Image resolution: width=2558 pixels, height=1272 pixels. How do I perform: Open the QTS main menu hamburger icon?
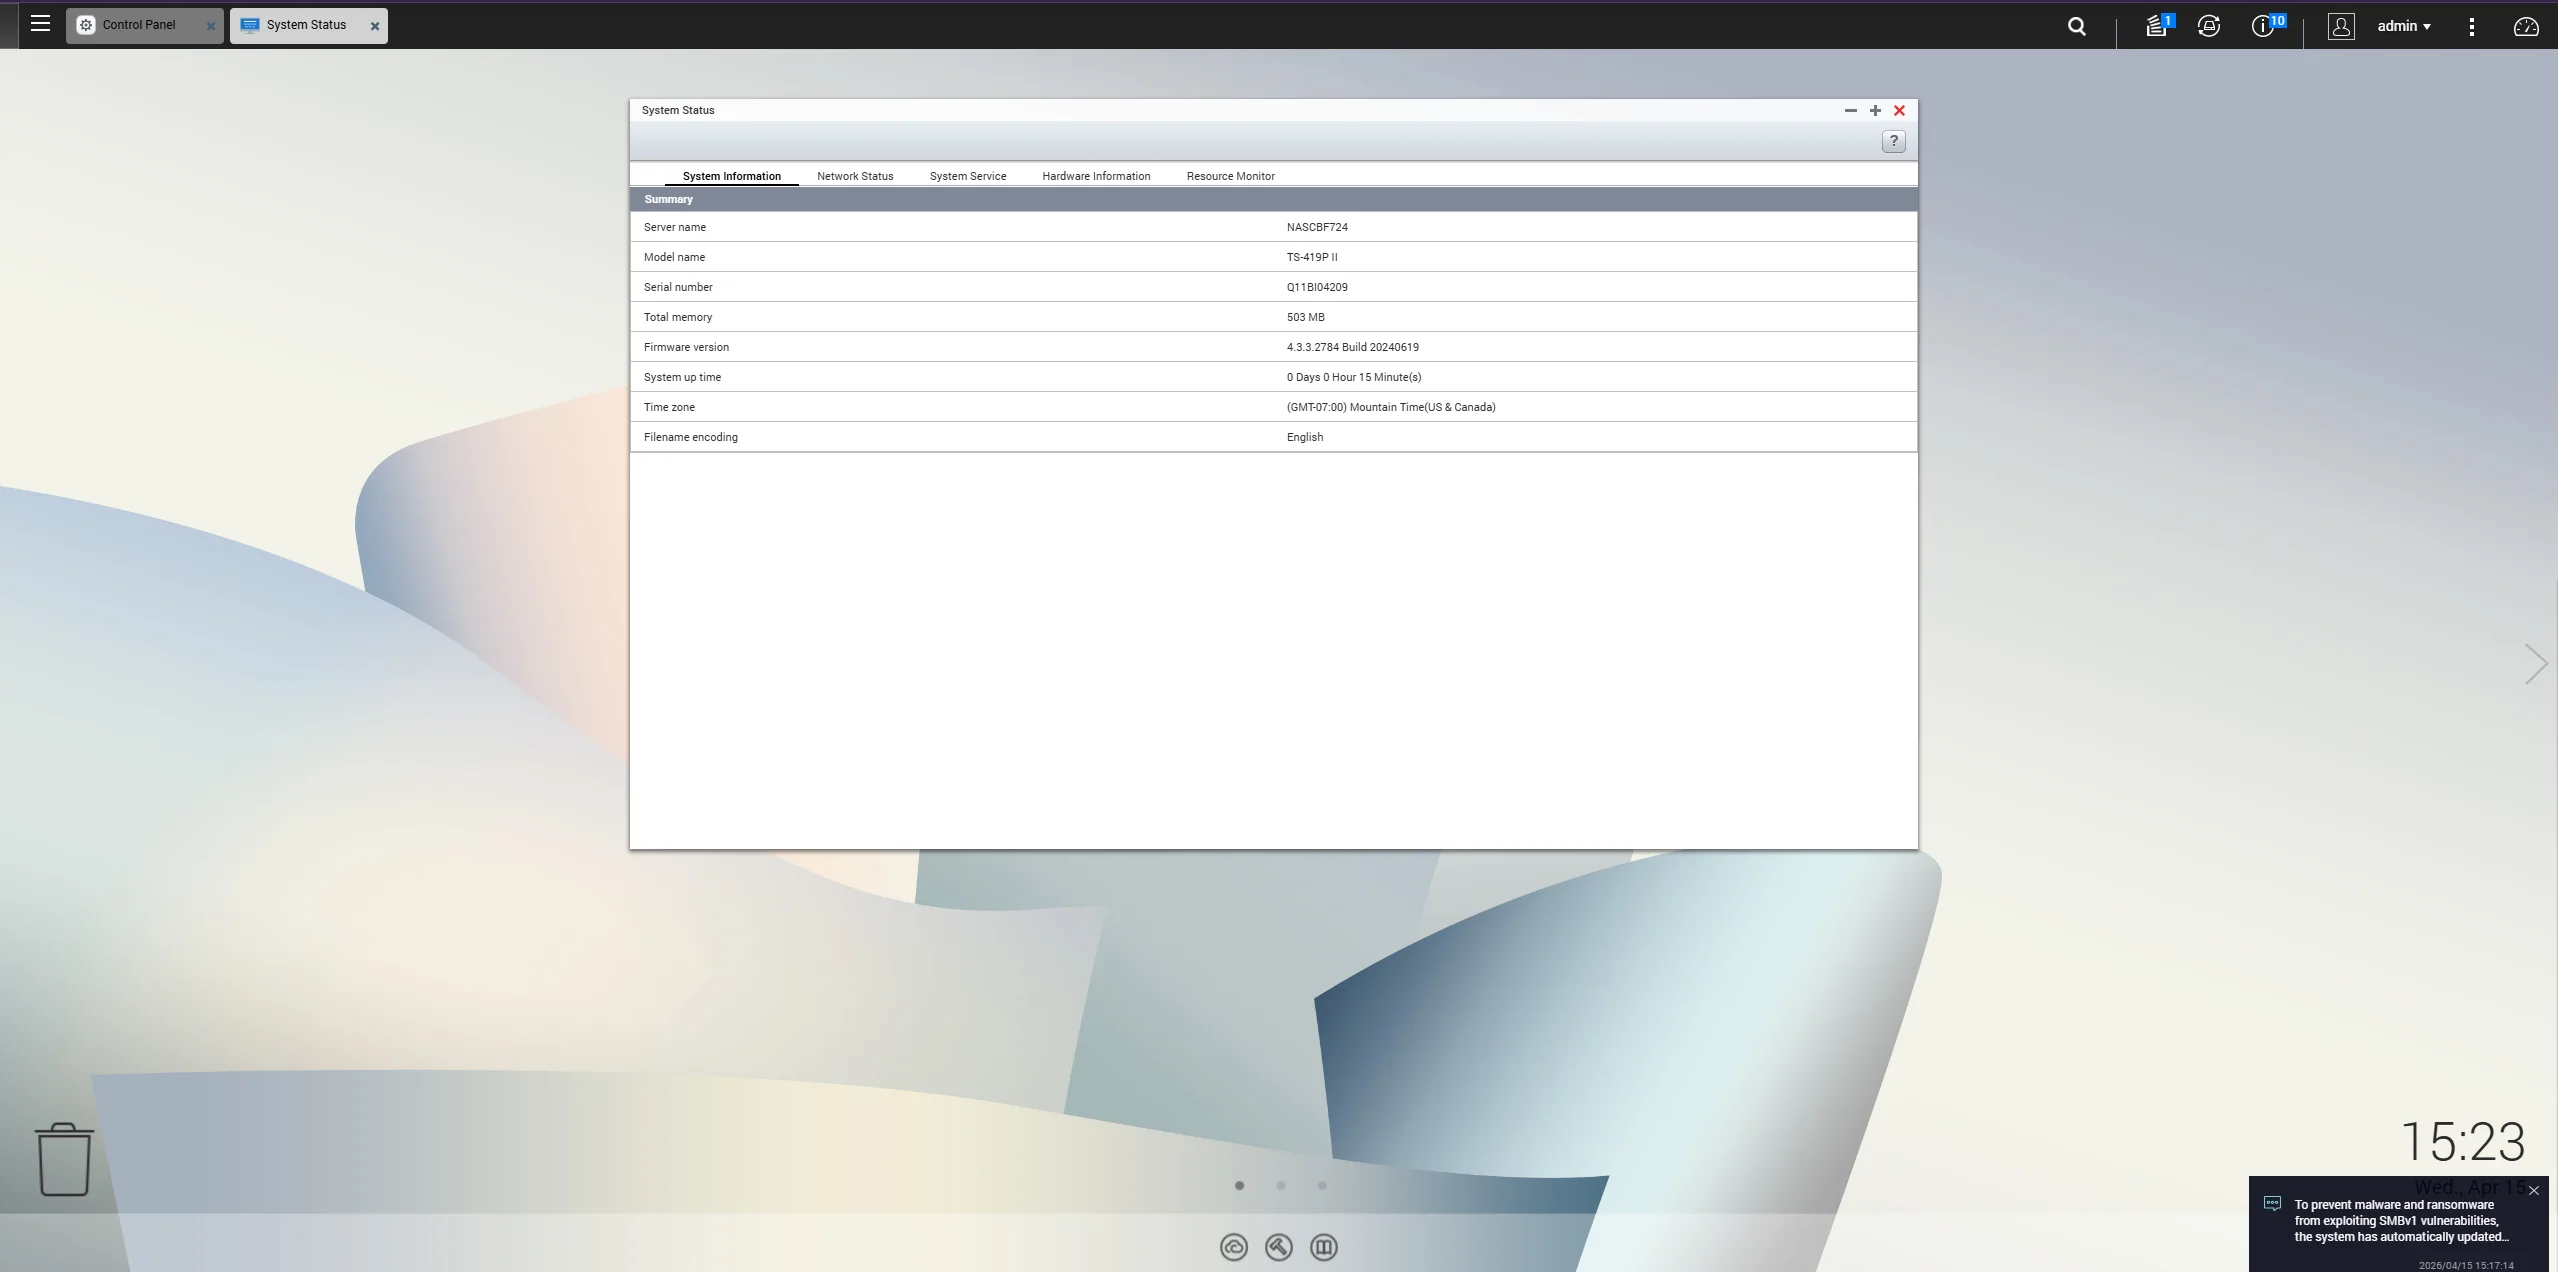pyautogui.click(x=40, y=24)
